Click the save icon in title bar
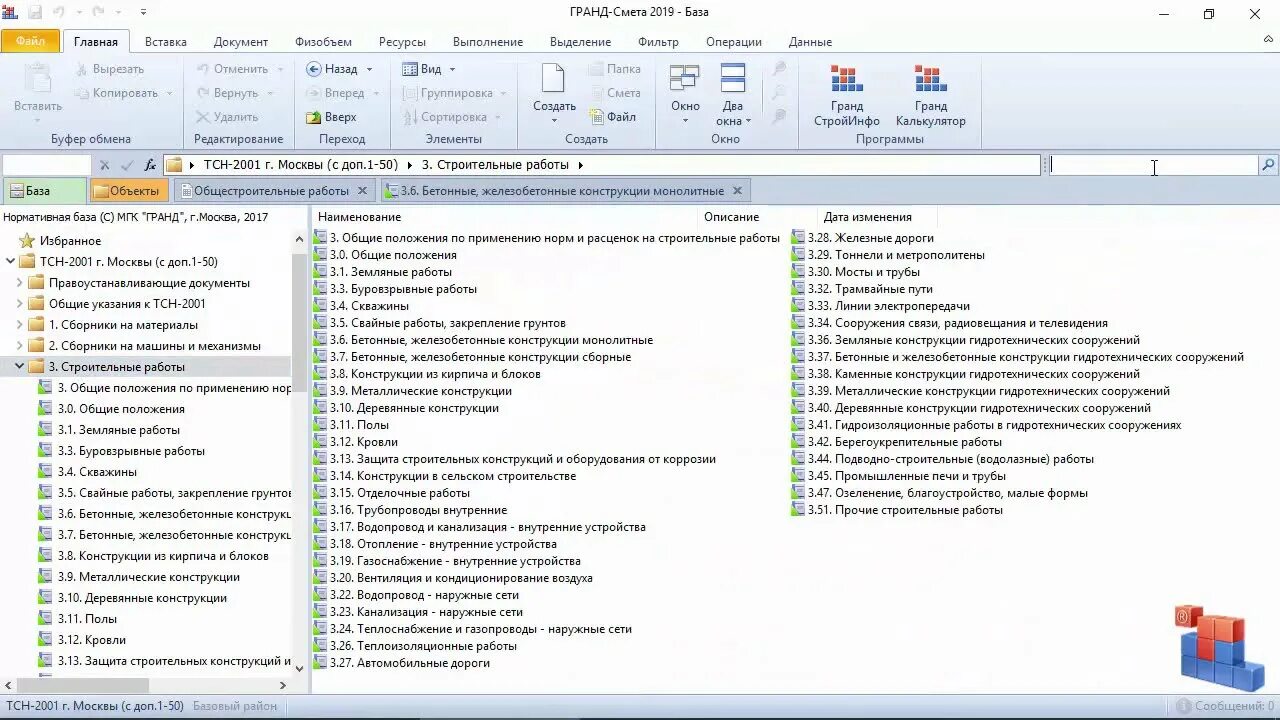The height and width of the screenshot is (720, 1280). (35, 13)
